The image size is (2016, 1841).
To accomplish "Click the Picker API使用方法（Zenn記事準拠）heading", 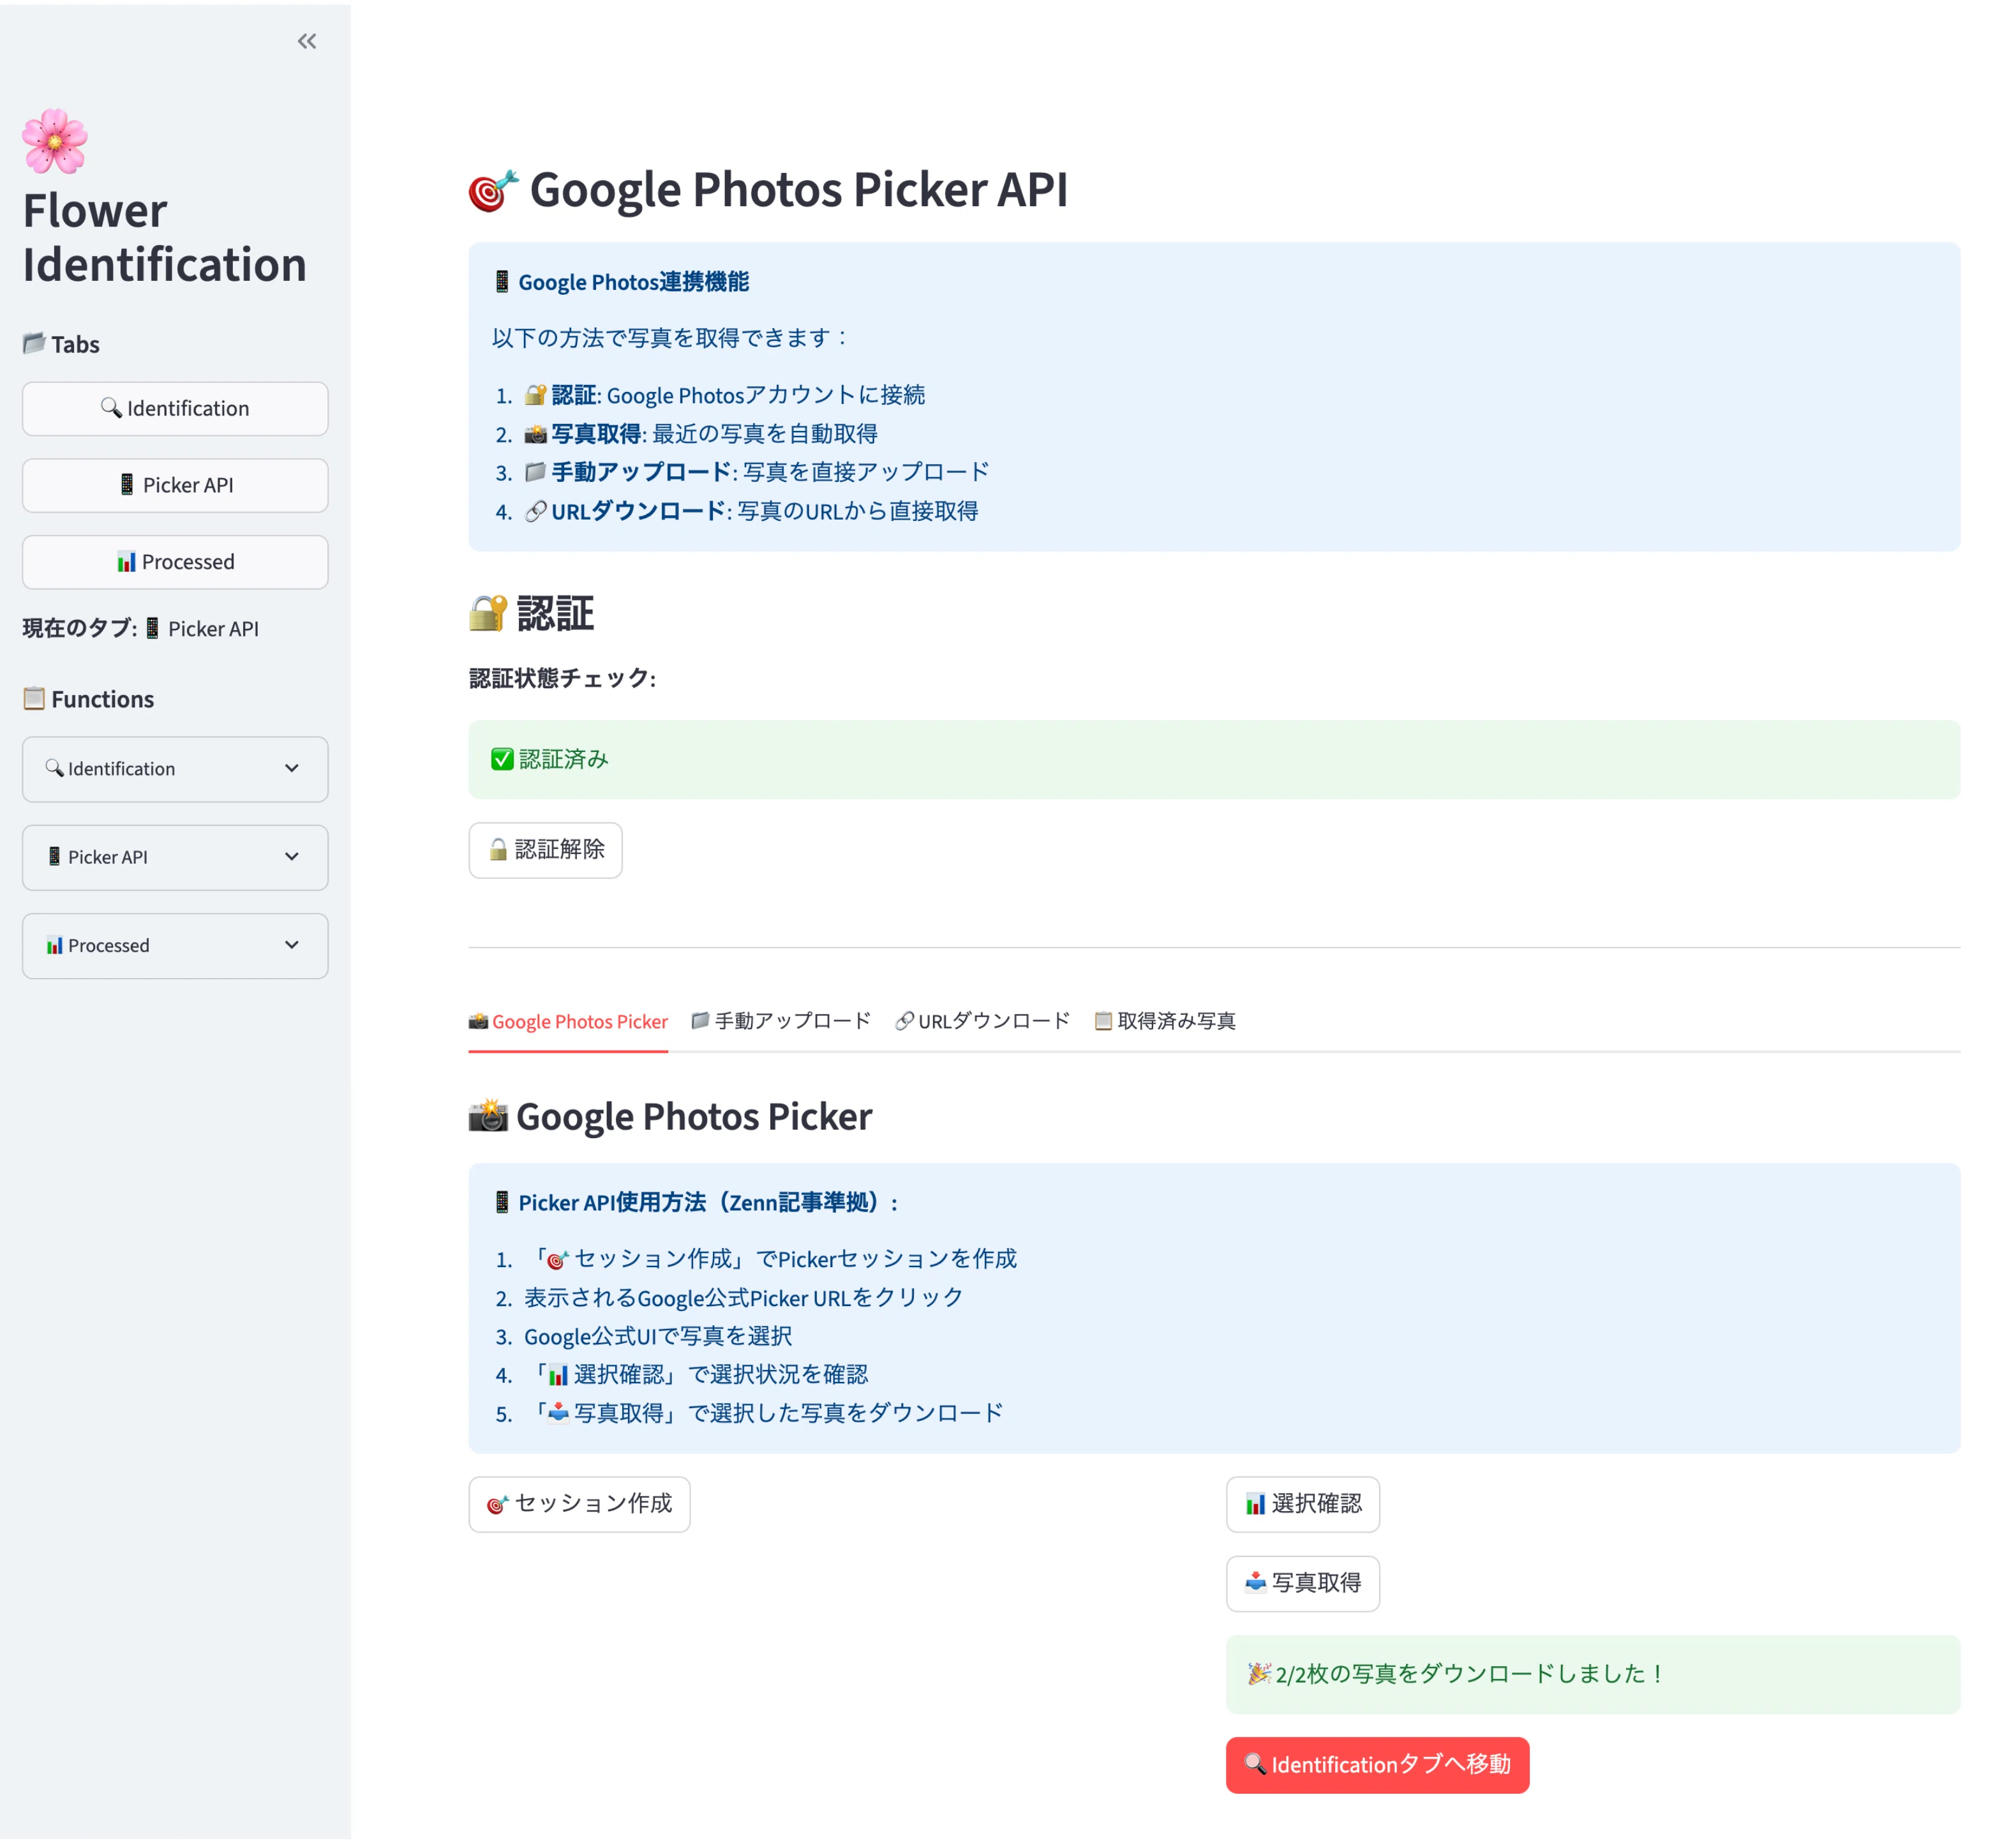I will (696, 1202).
